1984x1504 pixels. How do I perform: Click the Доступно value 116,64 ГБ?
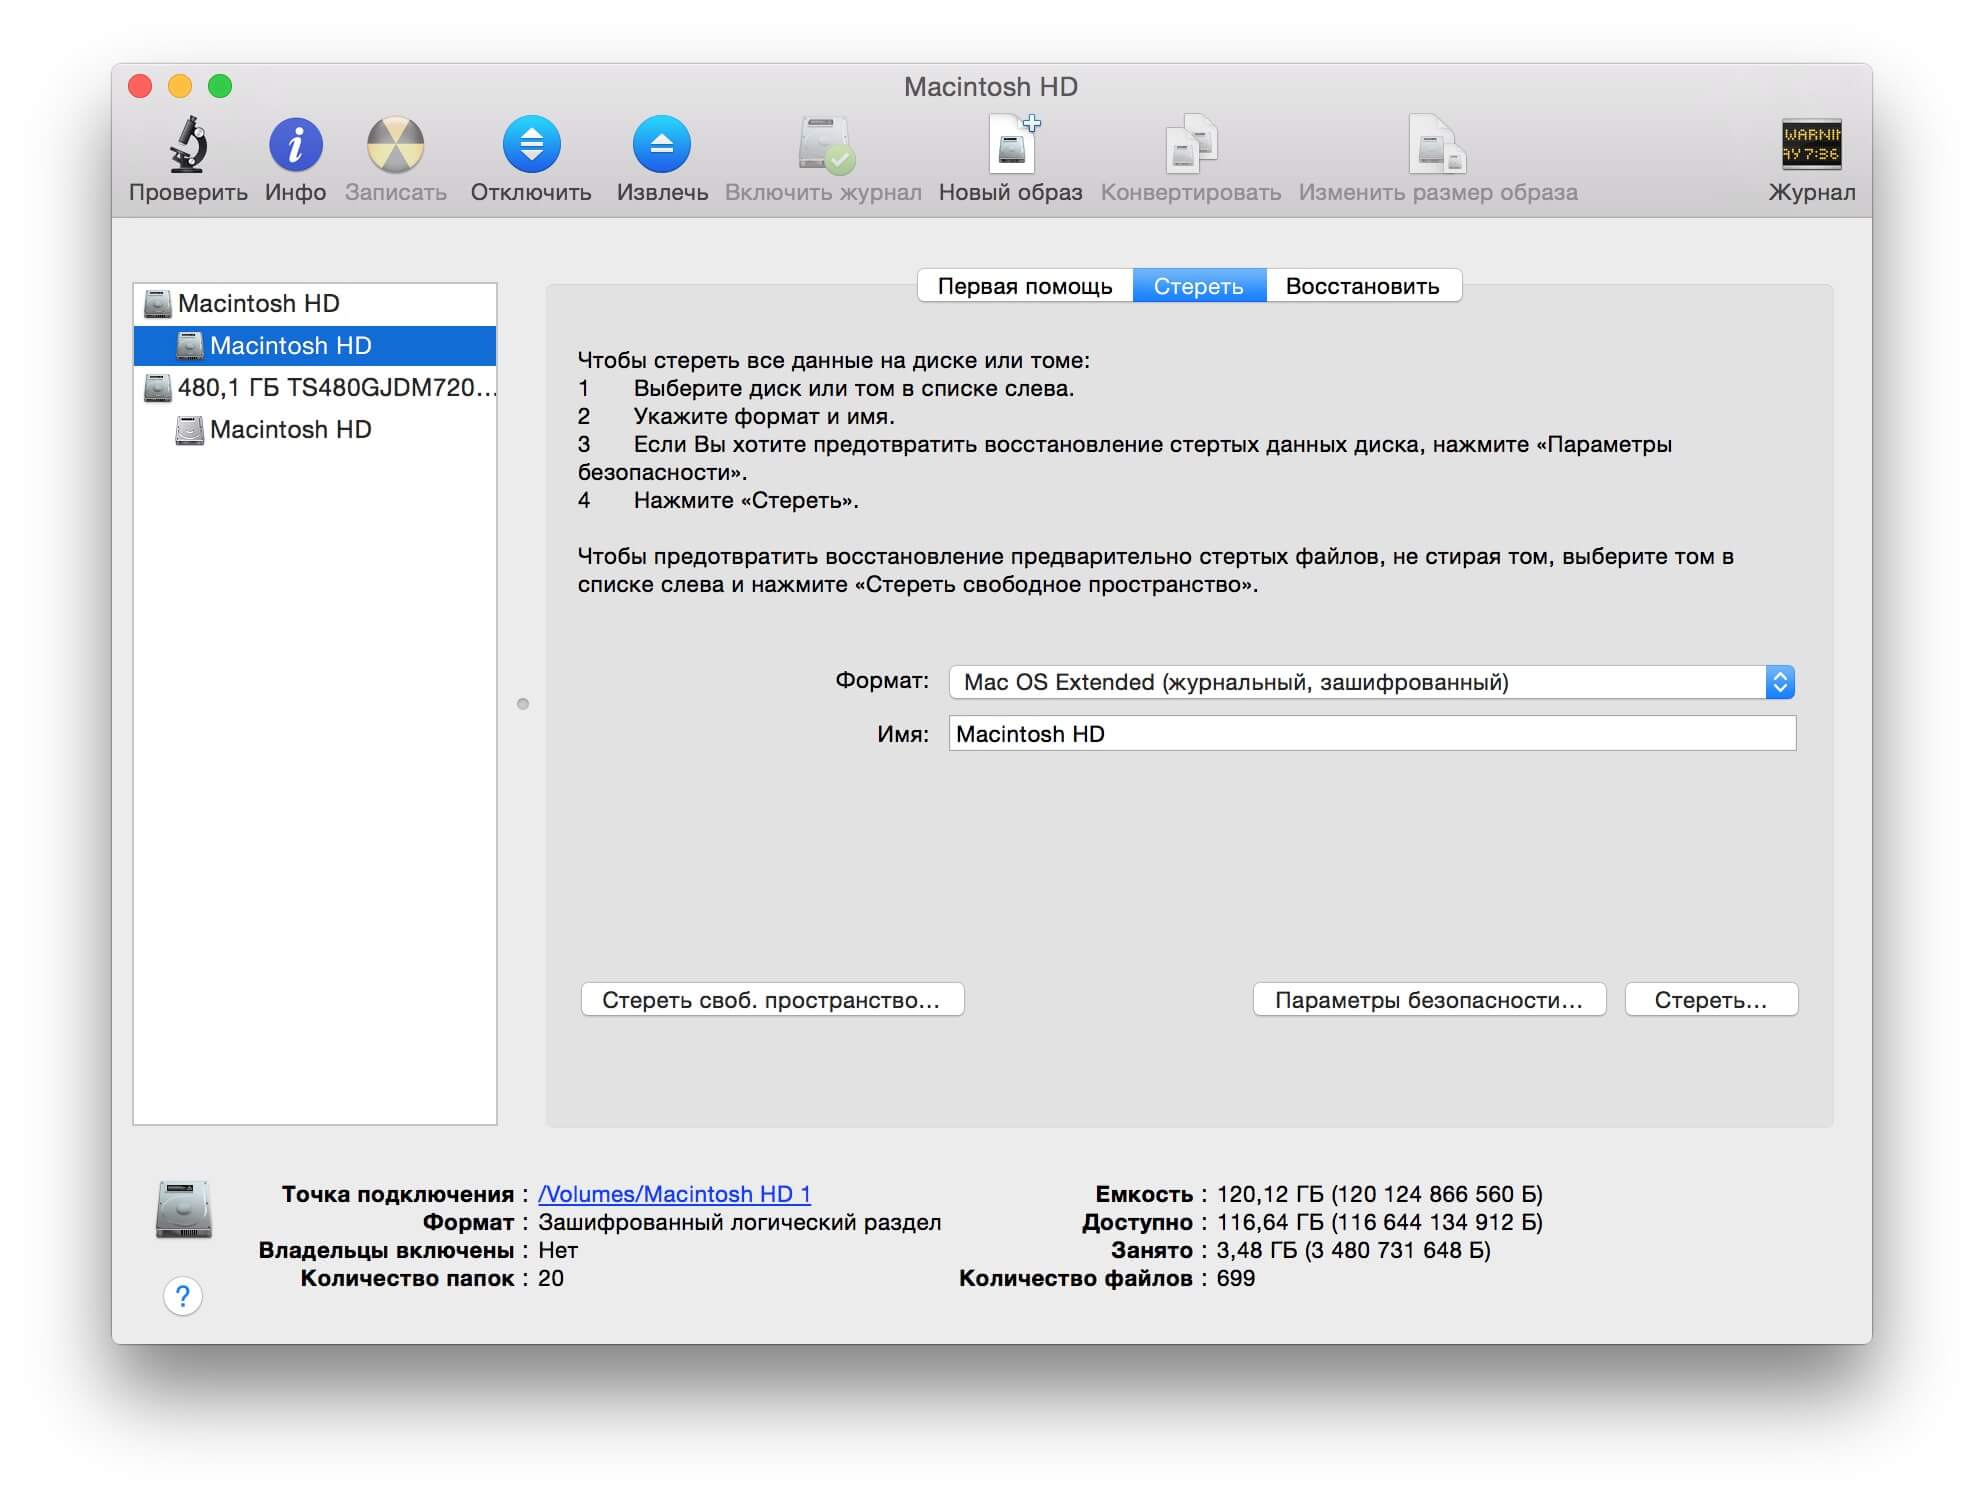[1379, 1222]
